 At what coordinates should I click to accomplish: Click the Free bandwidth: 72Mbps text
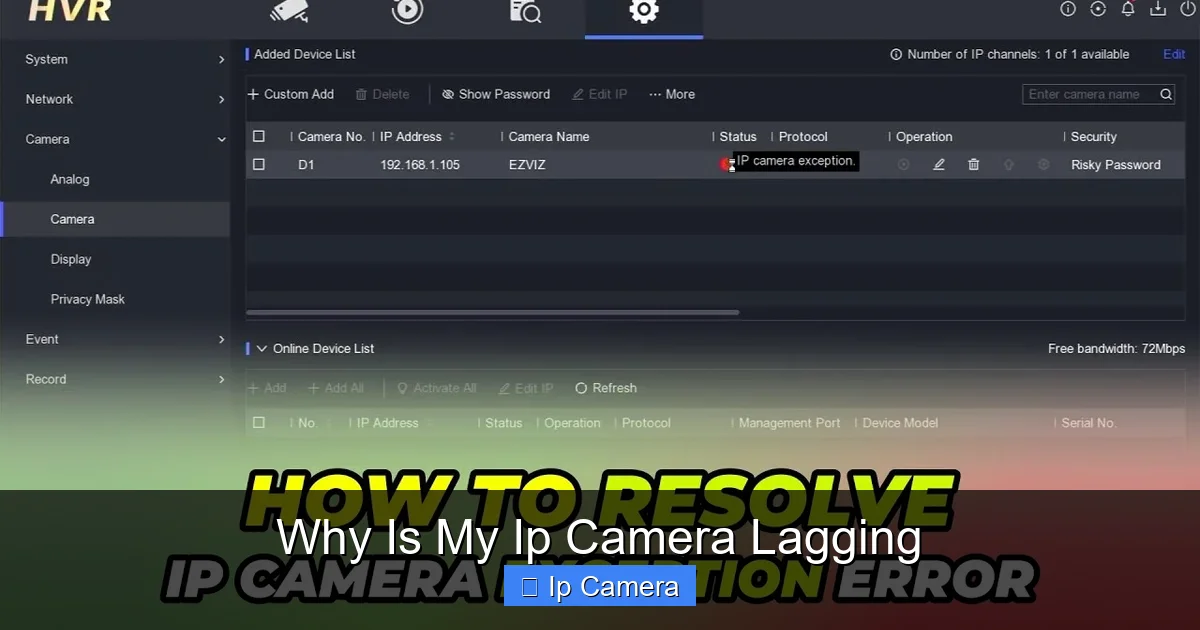point(1116,349)
